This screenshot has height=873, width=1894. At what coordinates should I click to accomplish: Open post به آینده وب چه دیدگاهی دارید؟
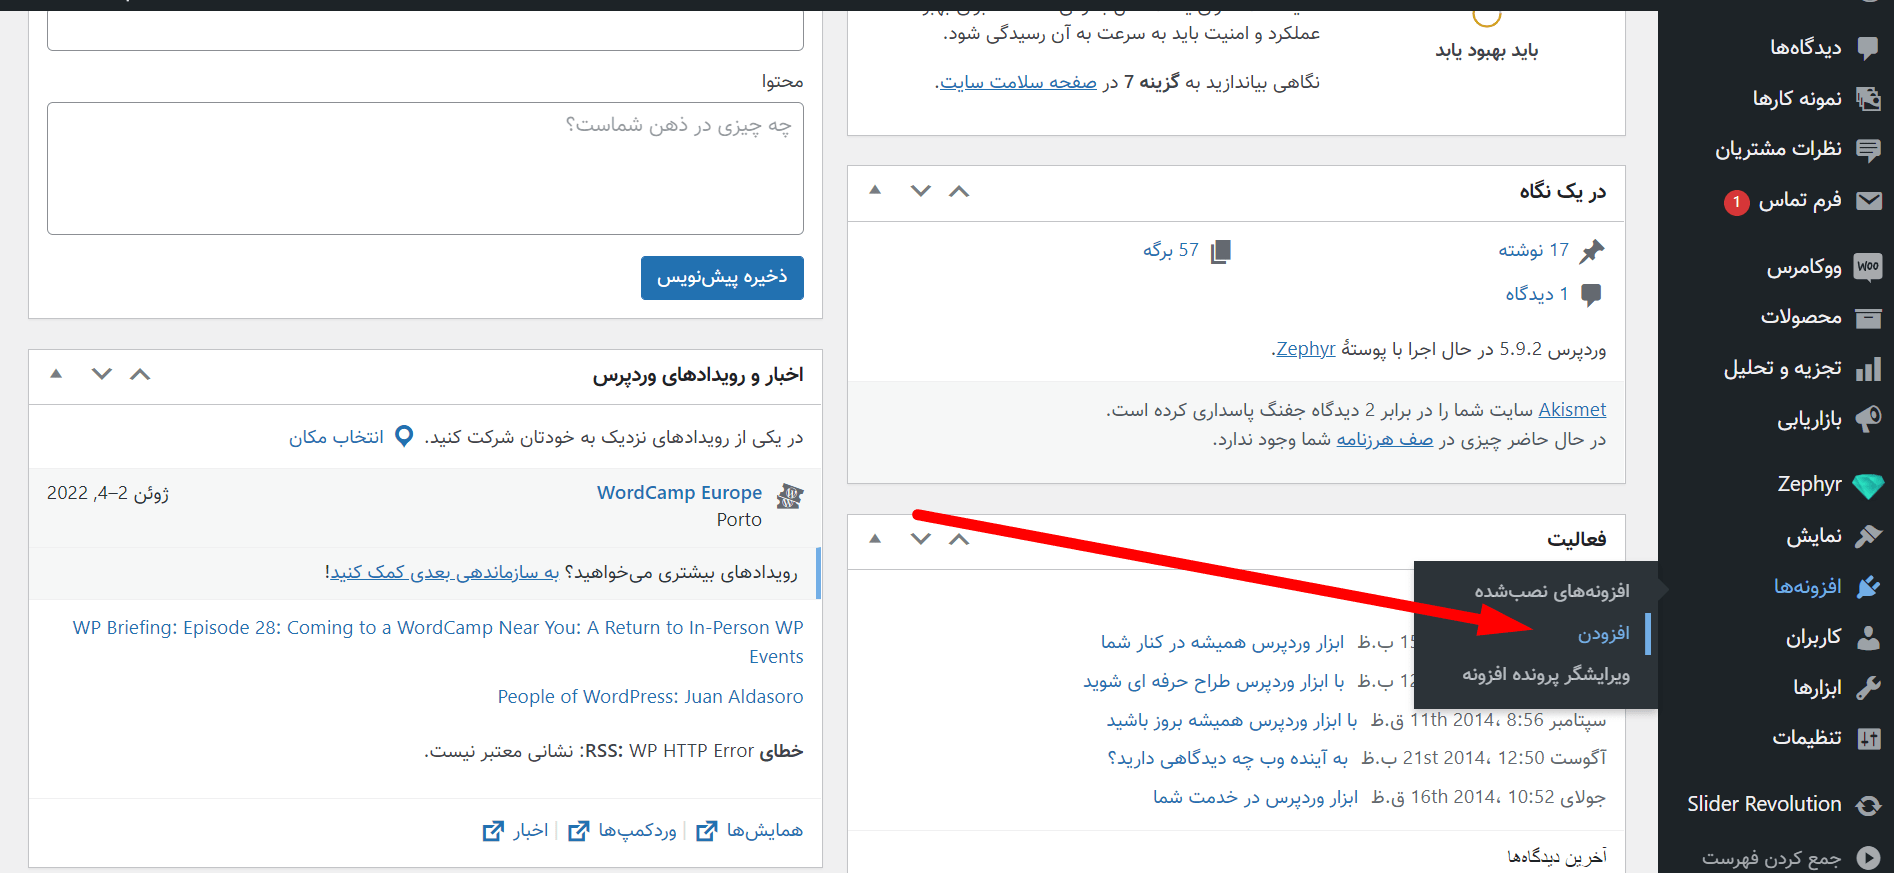tap(1227, 758)
